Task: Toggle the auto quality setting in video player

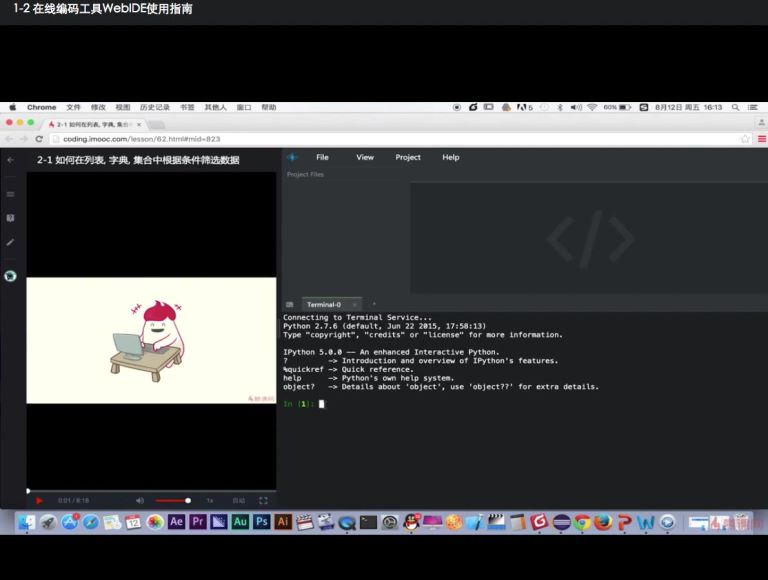Action: click(x=238, y=500)
